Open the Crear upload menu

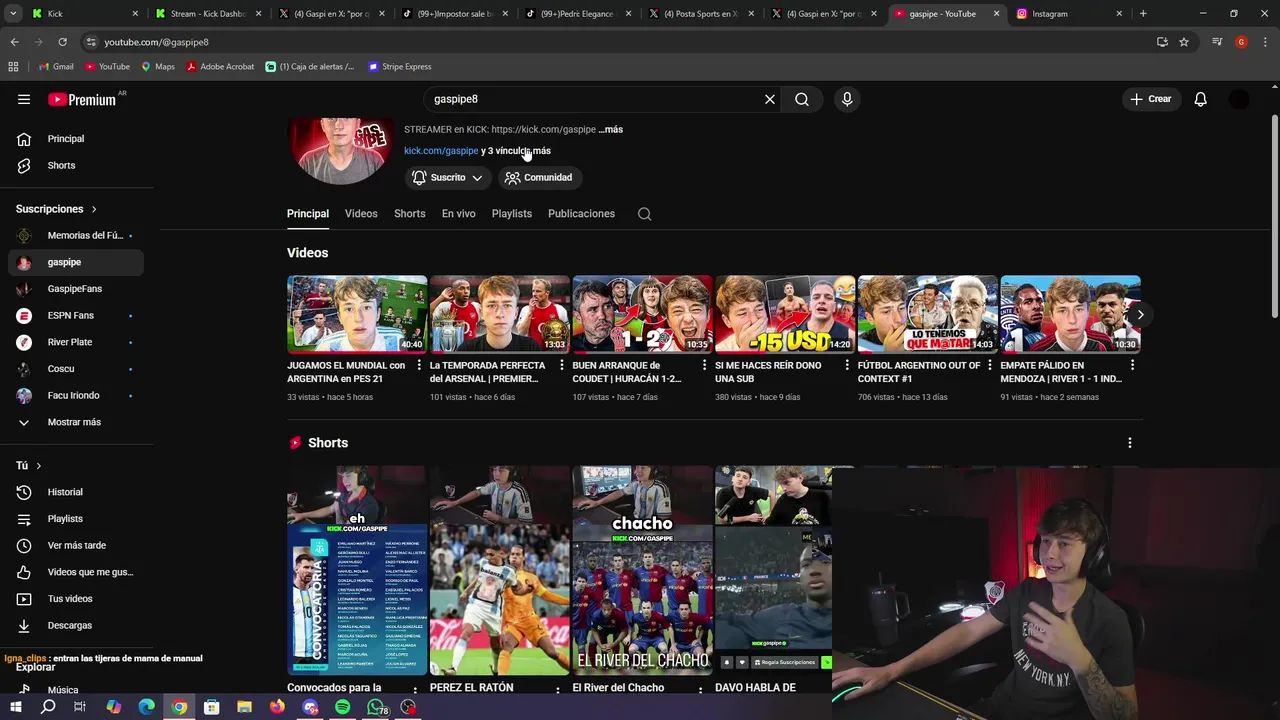coord(1150,99)
